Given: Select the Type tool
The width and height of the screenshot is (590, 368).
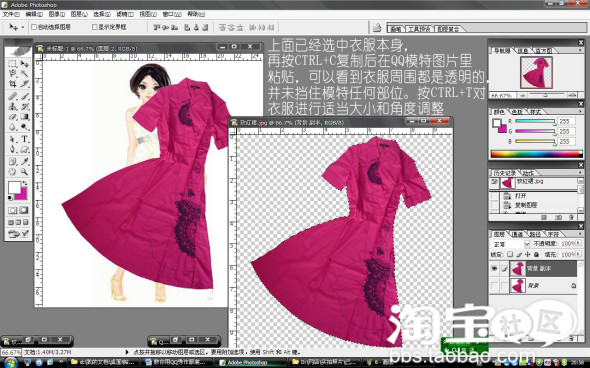Looking at the screenshot, I should (x=24, y=139).
